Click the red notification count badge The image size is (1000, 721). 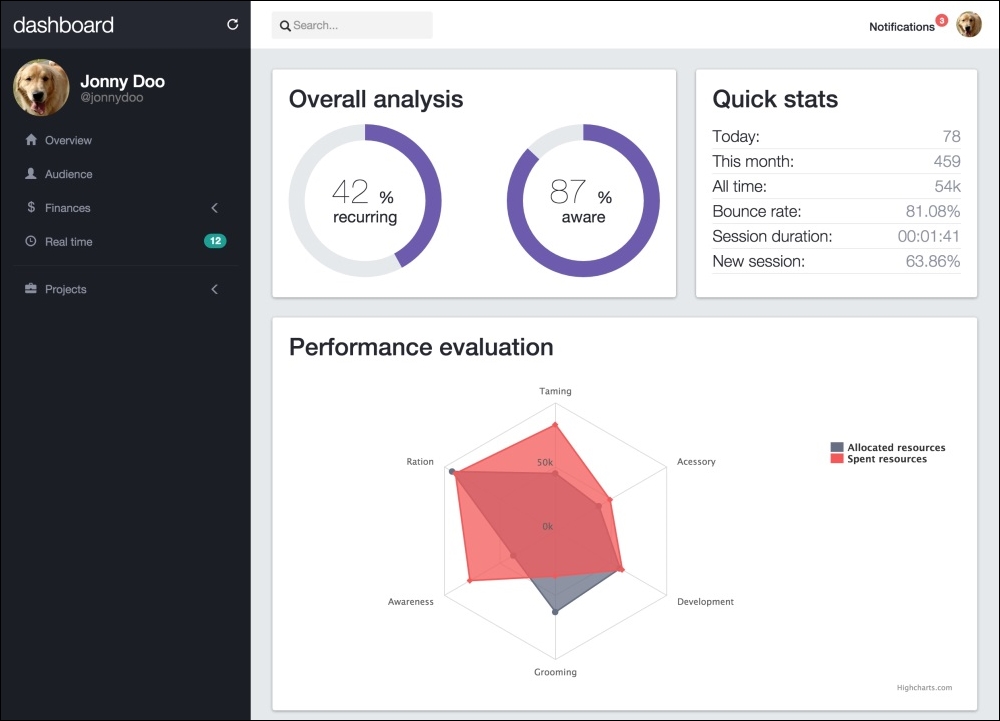pyautogui.click(x=941, y=20)
